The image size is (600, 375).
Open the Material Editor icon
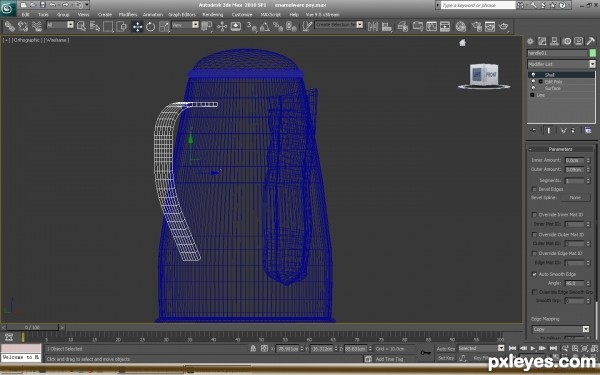pyautogui.click(x=461, y=26)
